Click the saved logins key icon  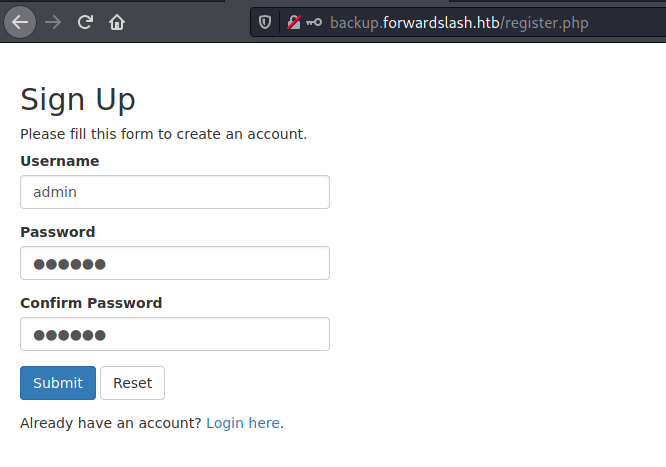point(314,22)
